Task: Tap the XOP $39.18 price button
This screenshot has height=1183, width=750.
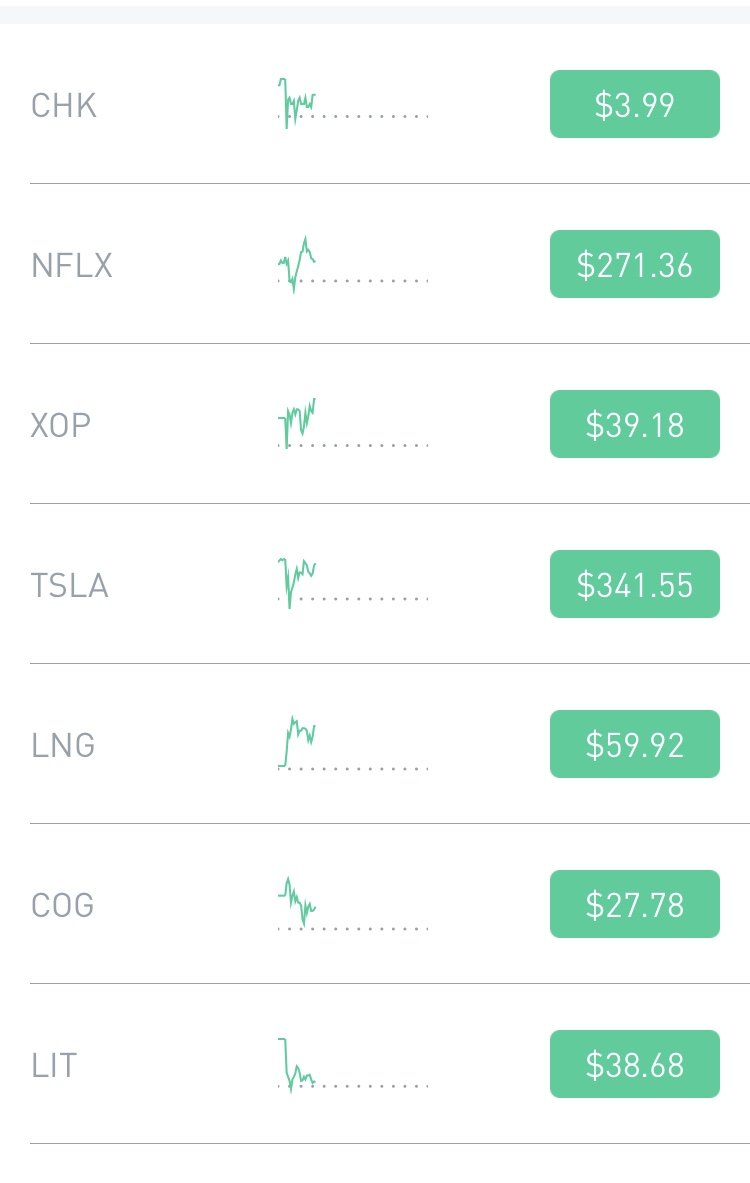Action: point(635,424)
